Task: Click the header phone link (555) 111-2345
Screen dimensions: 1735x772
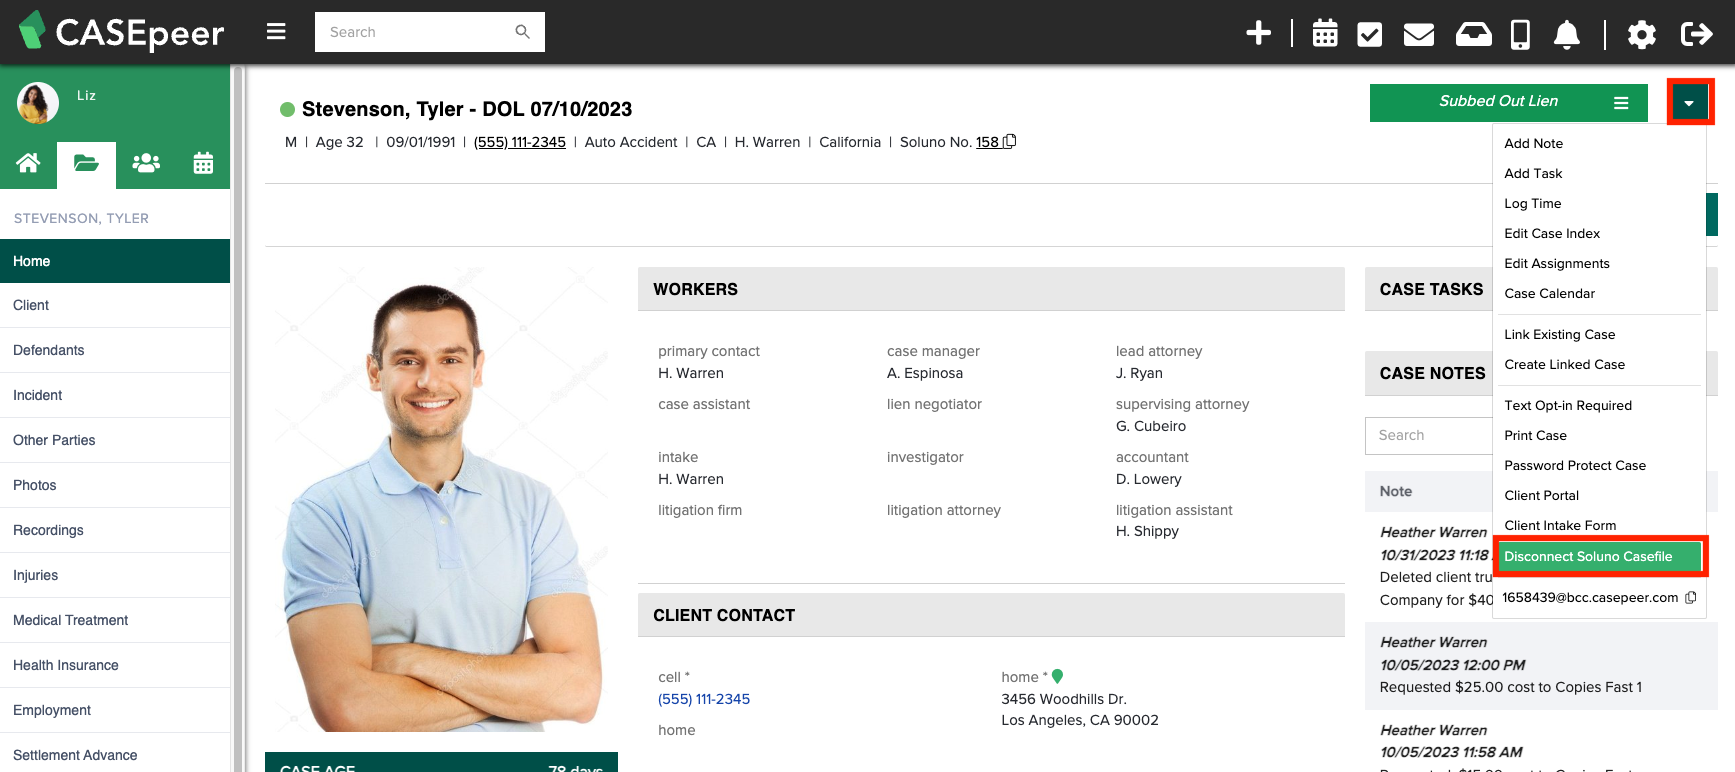Action: click(x=520, y=142)
